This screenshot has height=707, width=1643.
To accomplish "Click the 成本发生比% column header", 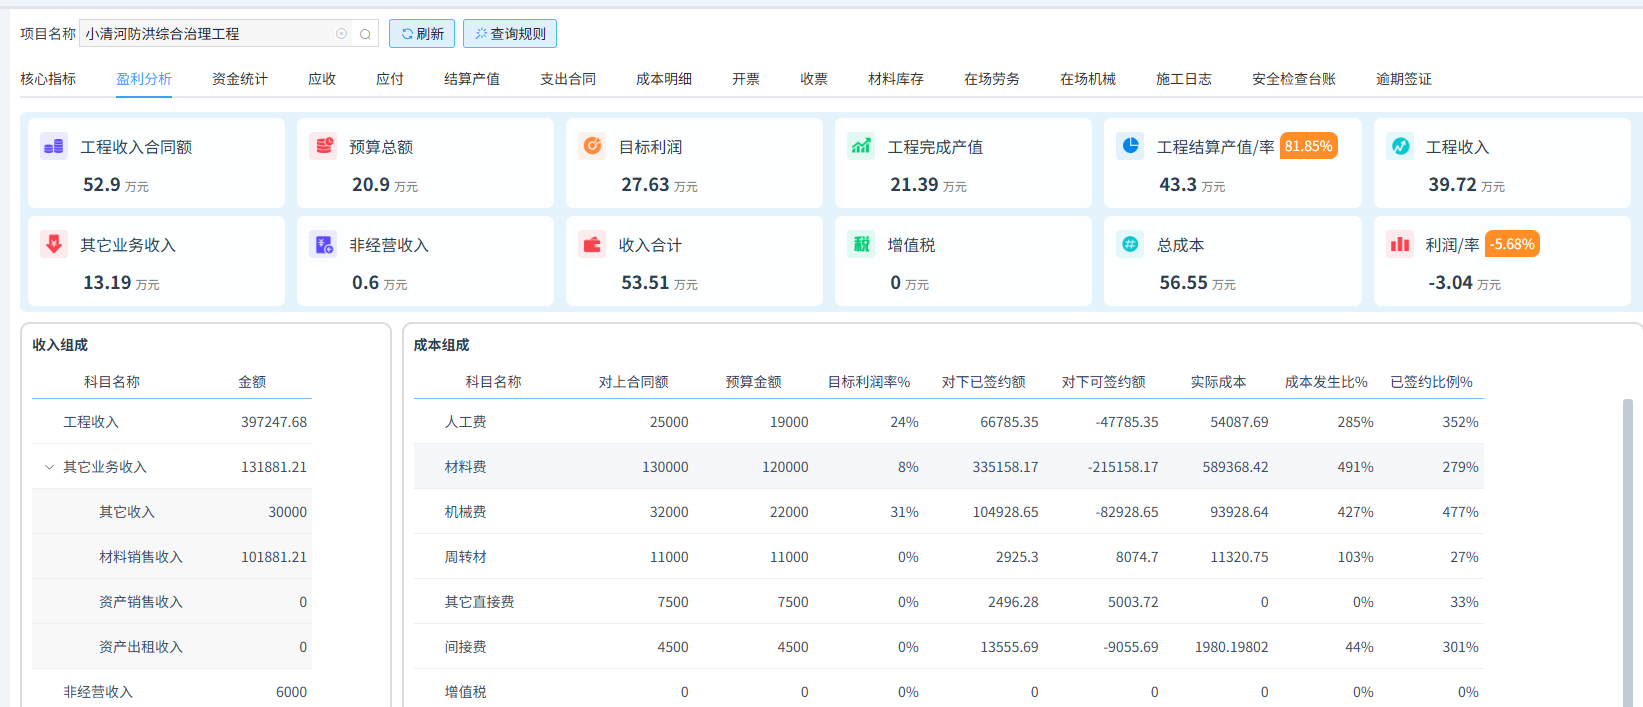I will (x=1326, y=382).
